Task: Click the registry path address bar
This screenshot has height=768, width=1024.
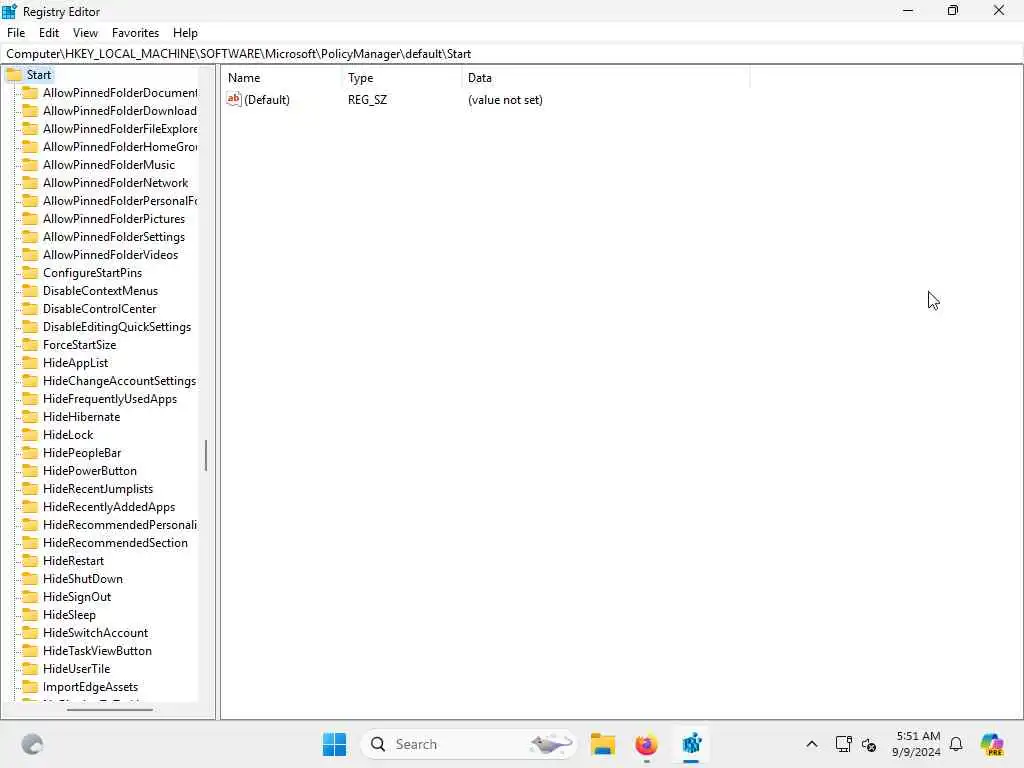Action: [512, 54]
